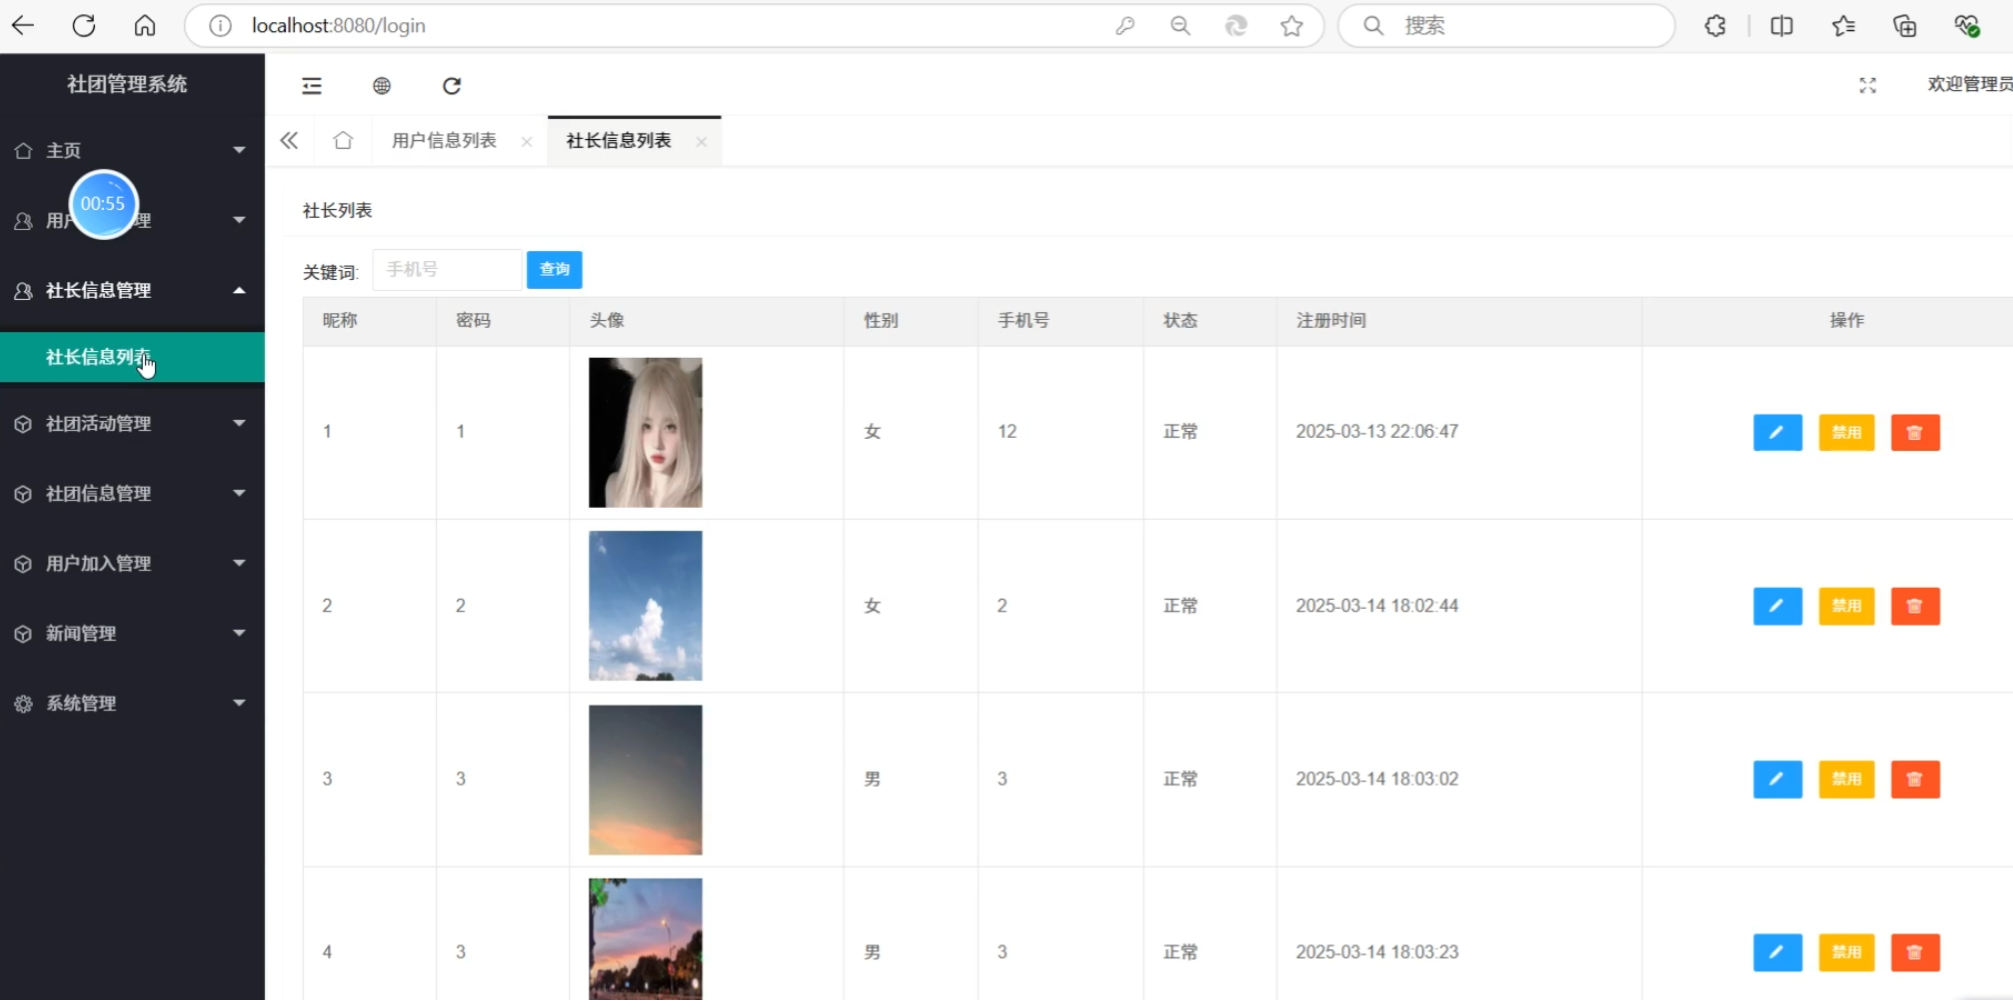2013x1000 pixels.
Task: Click the sidebar collapse menu icon
Action: tap(312, 86)
